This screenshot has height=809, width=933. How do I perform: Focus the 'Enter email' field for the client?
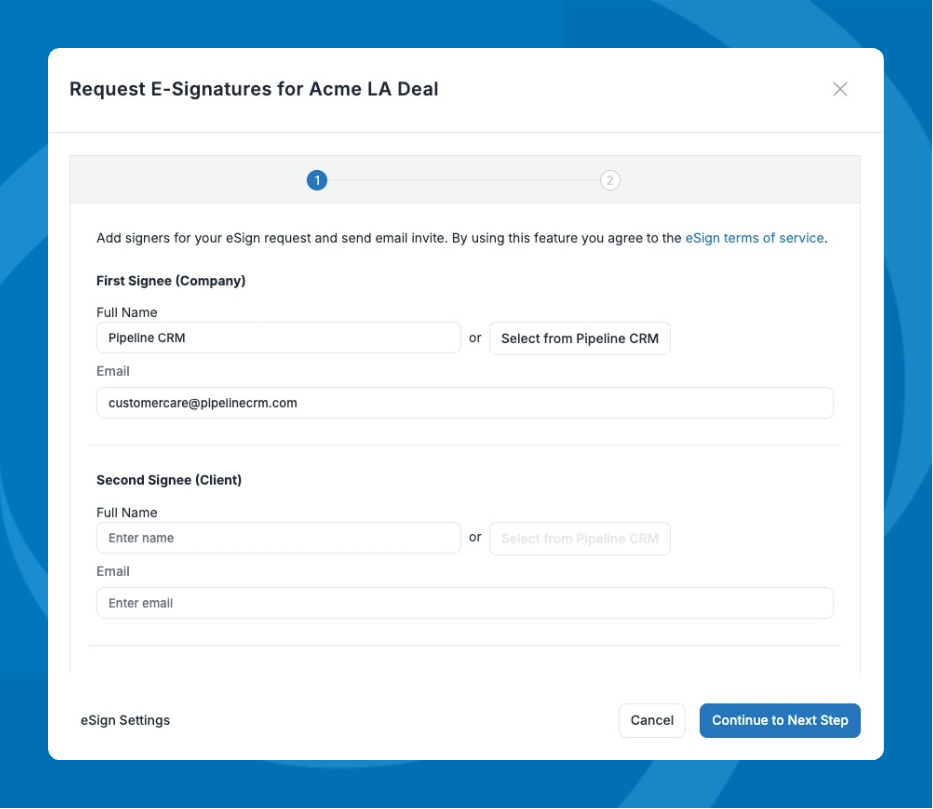465,603
